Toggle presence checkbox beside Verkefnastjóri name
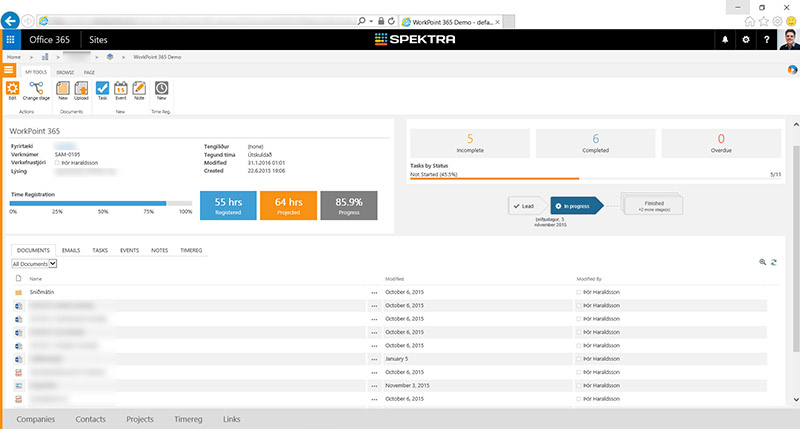This screenshot has height=429, width=800. 57,163
